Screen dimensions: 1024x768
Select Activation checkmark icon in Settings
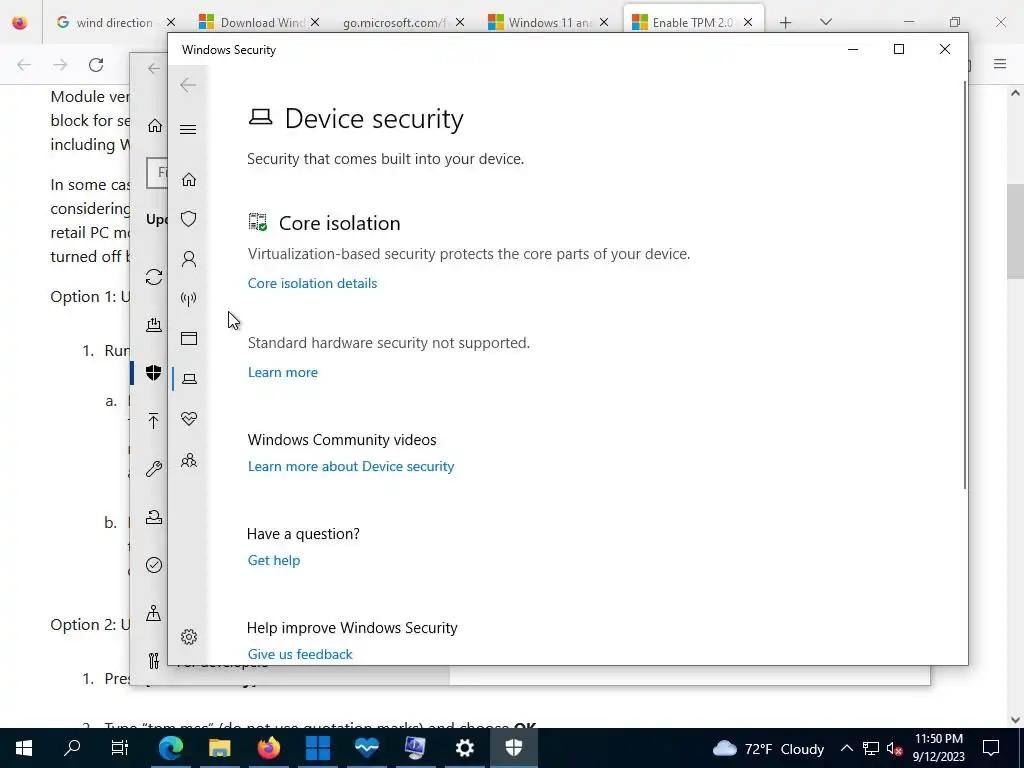coord(154,565)
